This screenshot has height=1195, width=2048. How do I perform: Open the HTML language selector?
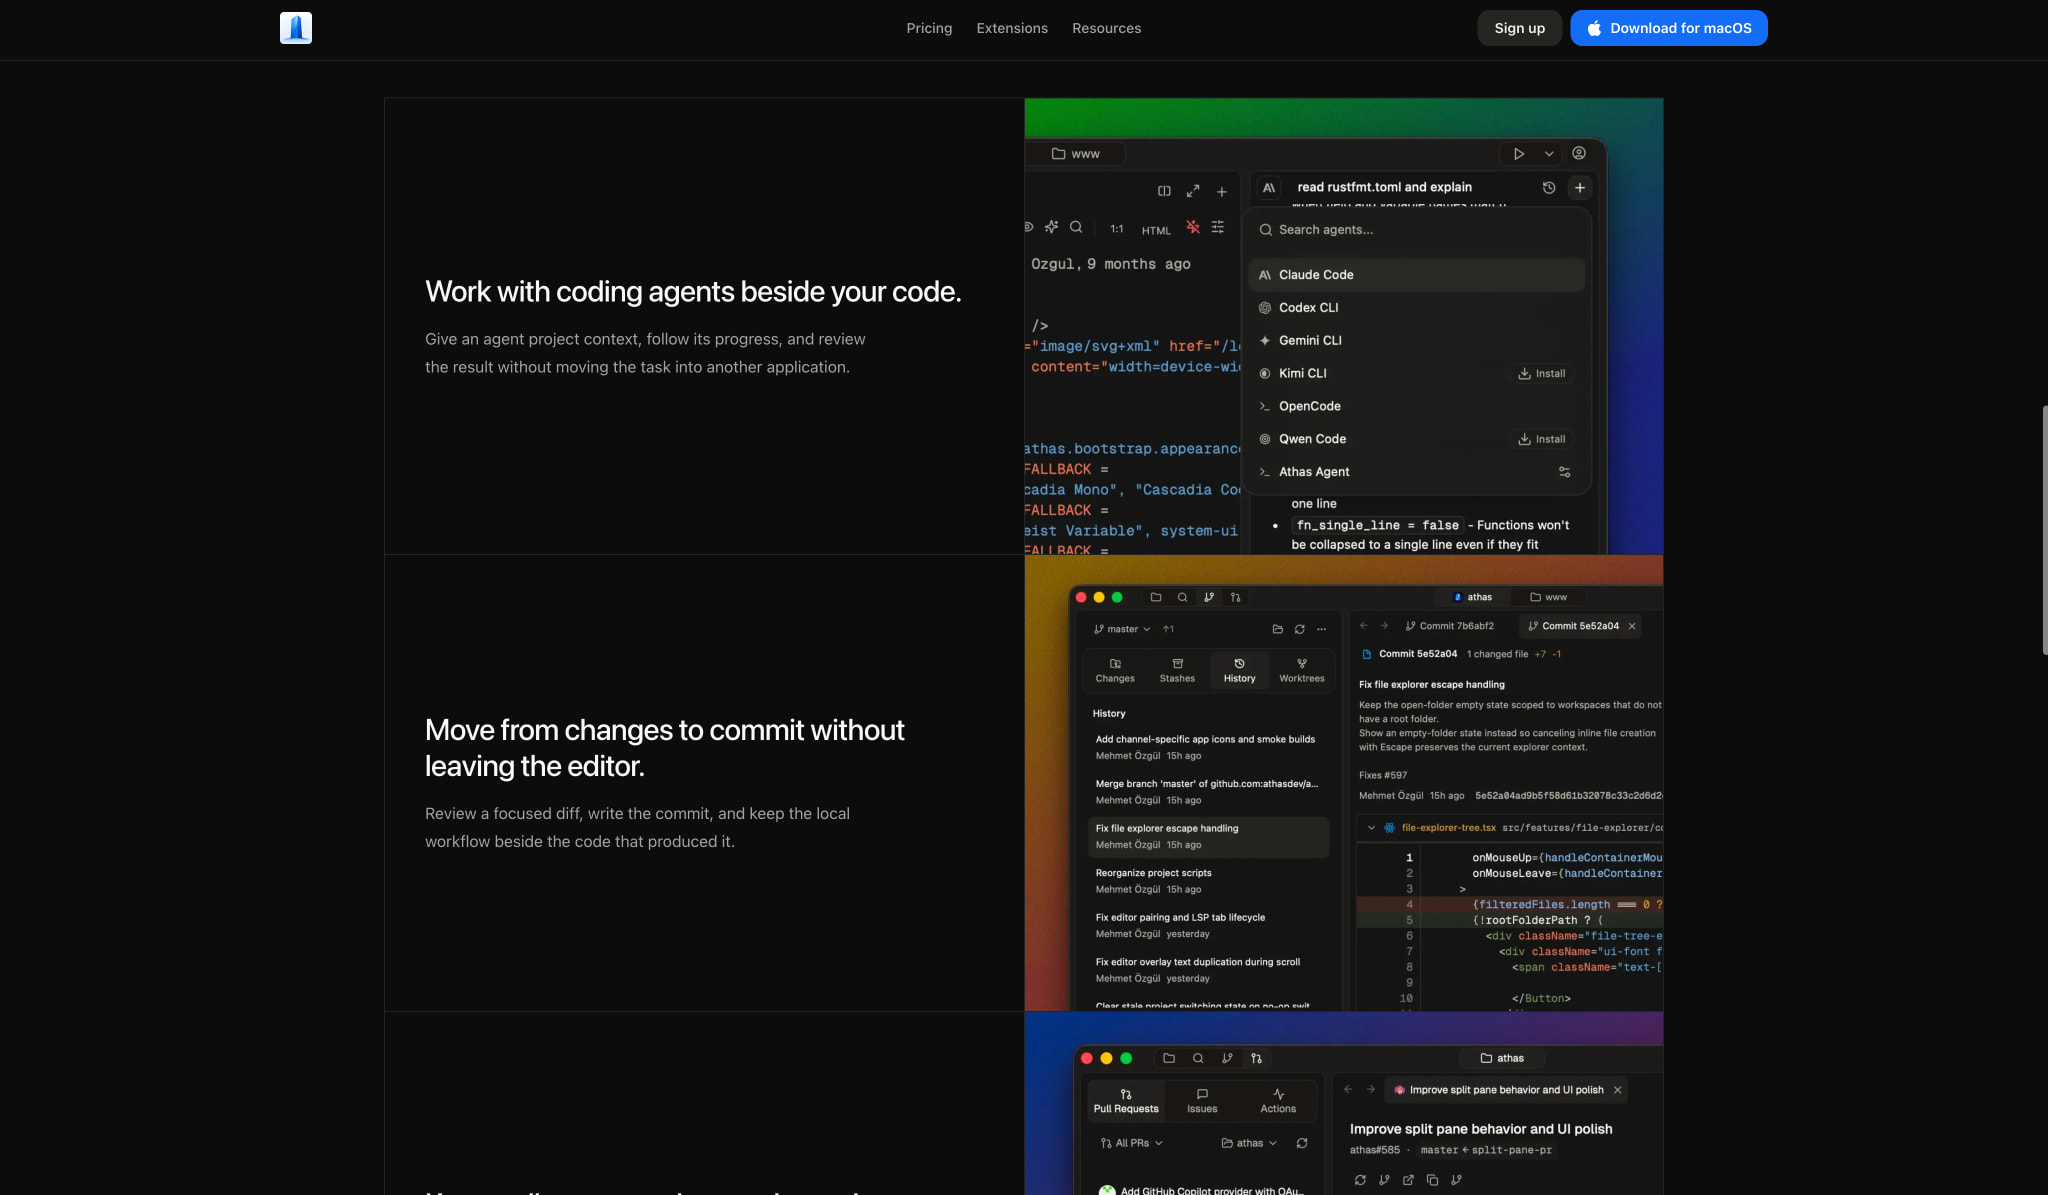[1156, 230]
